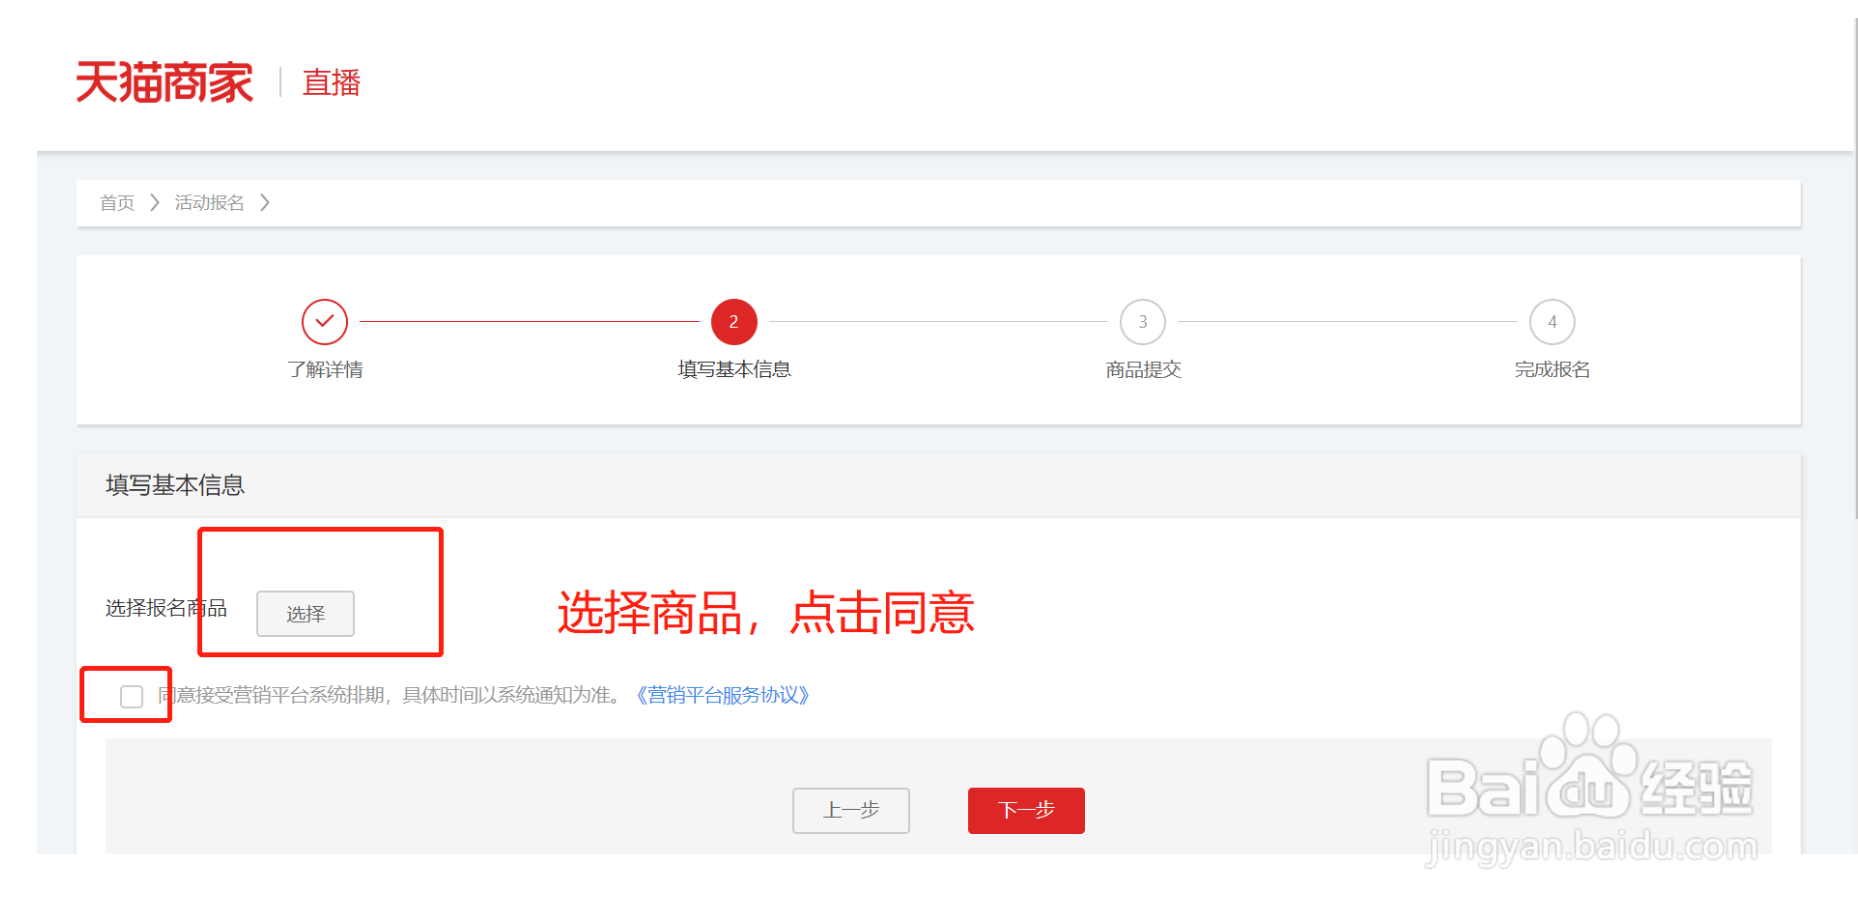Screen dimensions: 1858x910
Task: Click the page vertical scrollbar
Action: point(1856,268)
